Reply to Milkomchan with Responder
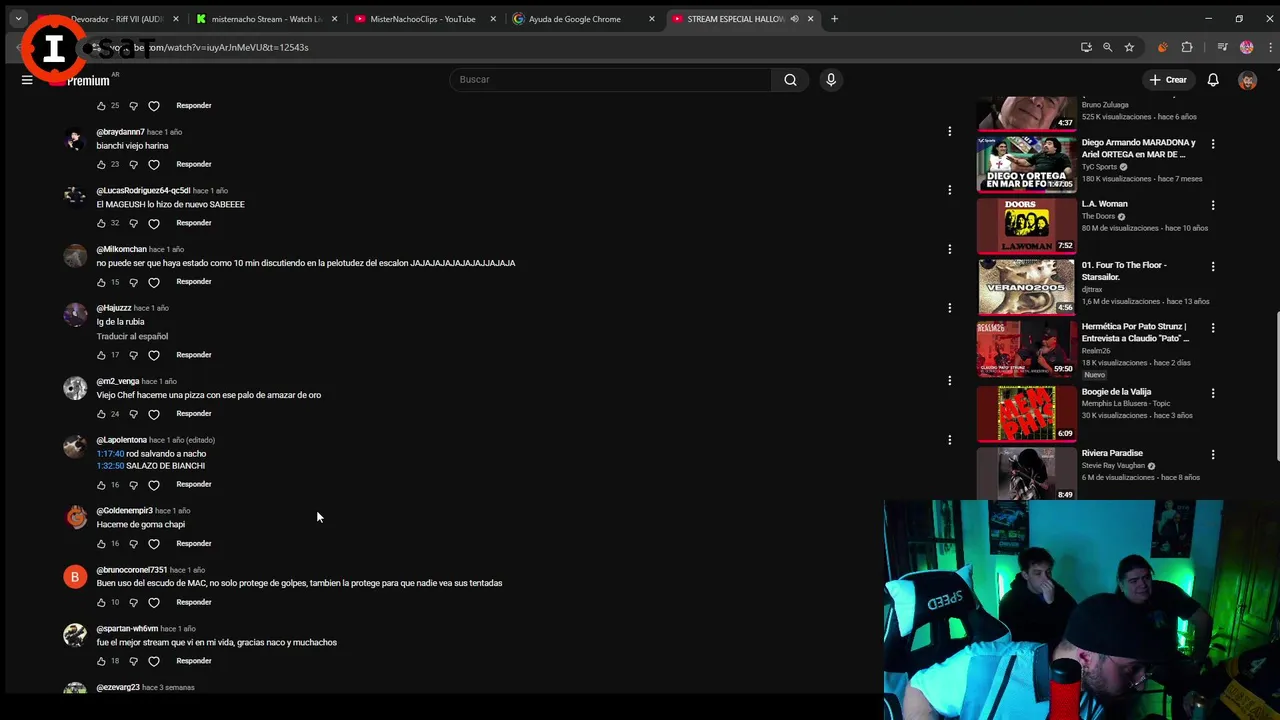This screenshot has width=1280, height=720. (194, 282)
